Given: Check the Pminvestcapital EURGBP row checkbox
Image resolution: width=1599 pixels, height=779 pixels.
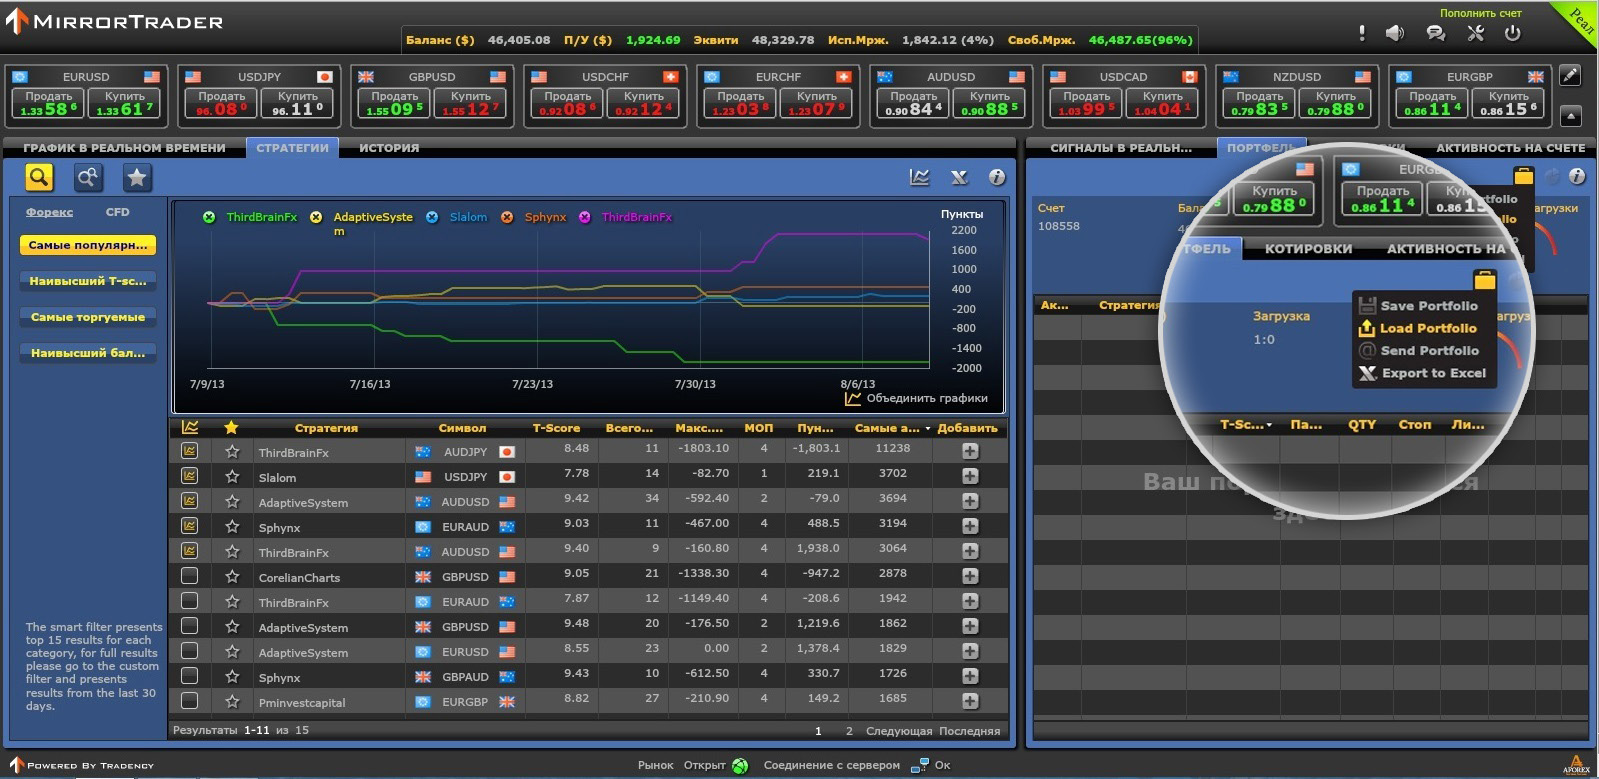Looking at the screenshot, I should coord(189,701).
